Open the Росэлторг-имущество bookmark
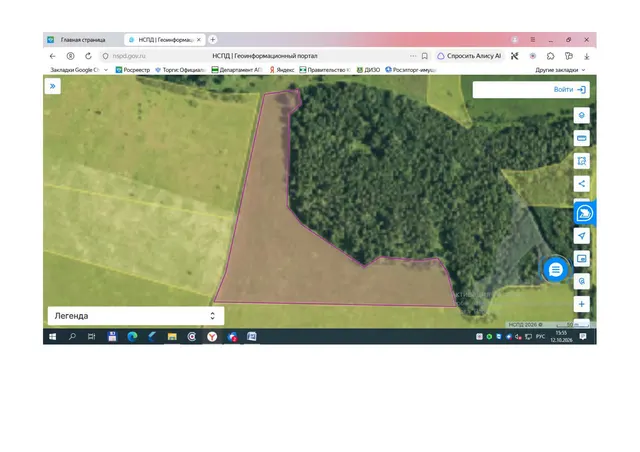The height and width of the screenshot is (452, 640). click(411, 70)
